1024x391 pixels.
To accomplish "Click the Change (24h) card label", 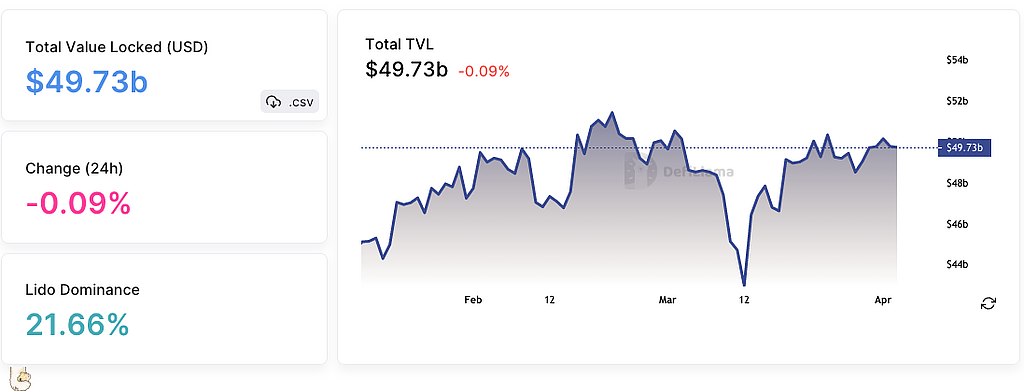I will tap(74, 168).
